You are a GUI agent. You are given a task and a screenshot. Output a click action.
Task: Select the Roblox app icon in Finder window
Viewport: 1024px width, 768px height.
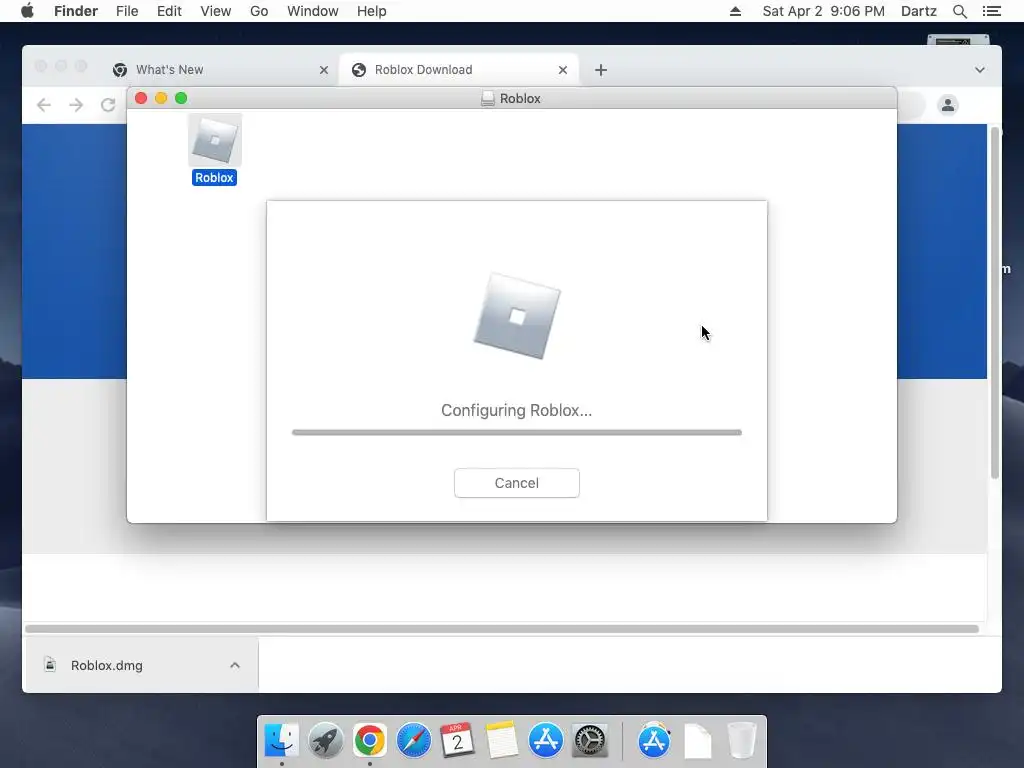[215, 140]
